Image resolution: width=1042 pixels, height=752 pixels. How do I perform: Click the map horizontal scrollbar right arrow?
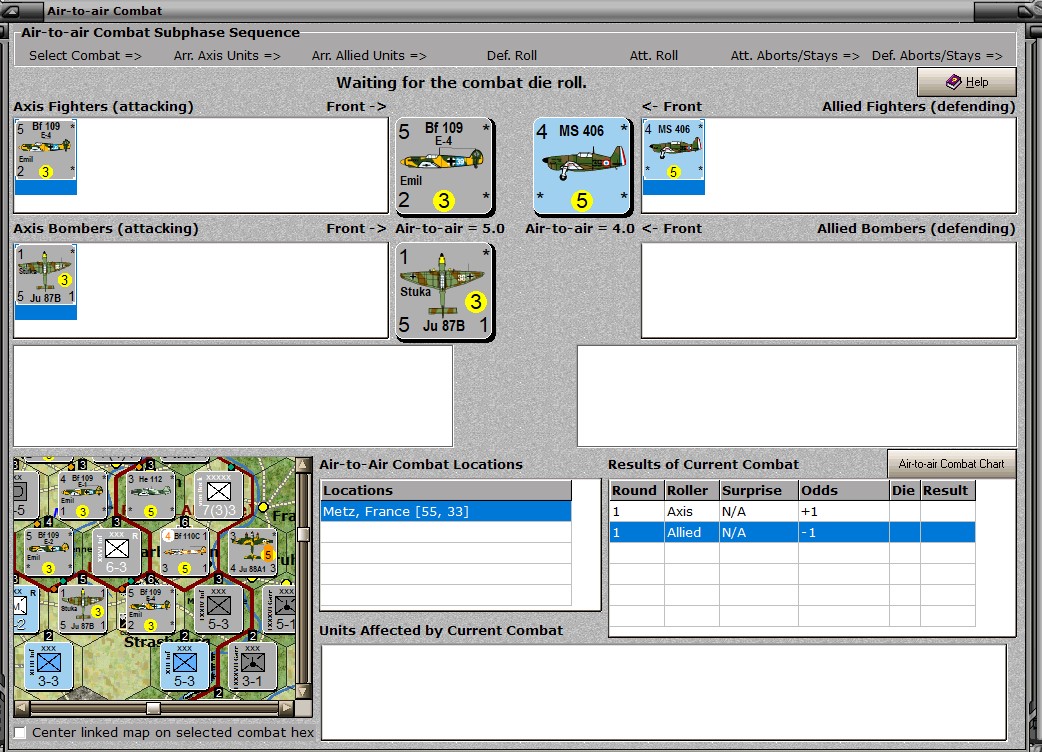point(287,708)
